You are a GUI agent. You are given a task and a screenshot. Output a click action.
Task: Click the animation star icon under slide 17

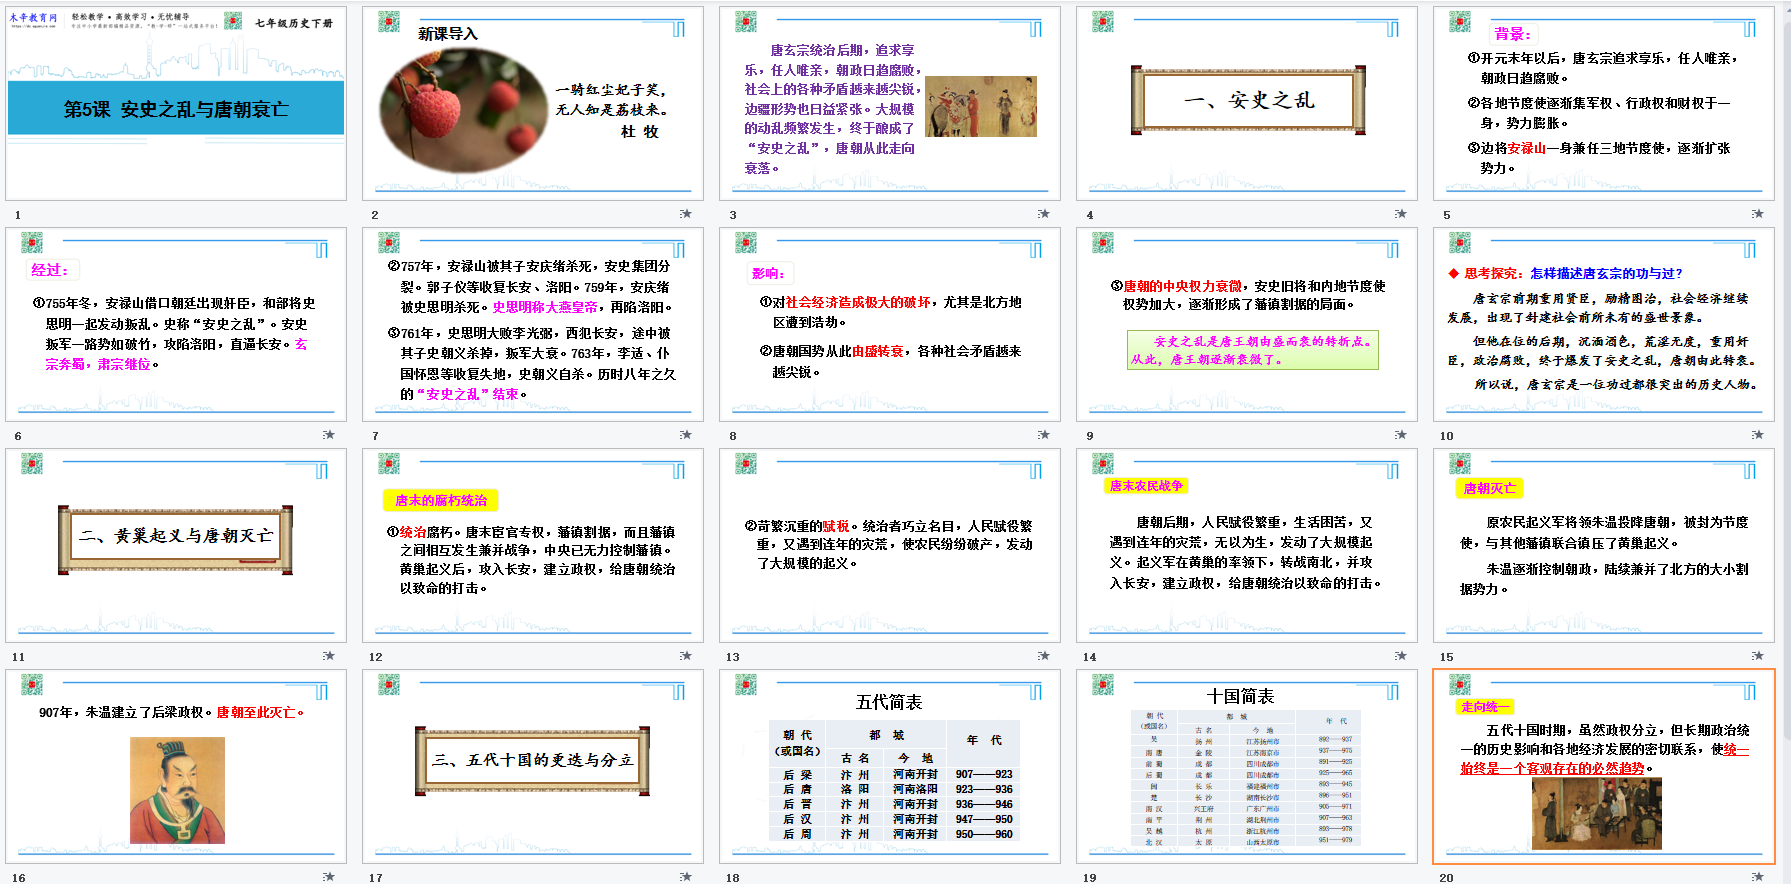(685, 877)
